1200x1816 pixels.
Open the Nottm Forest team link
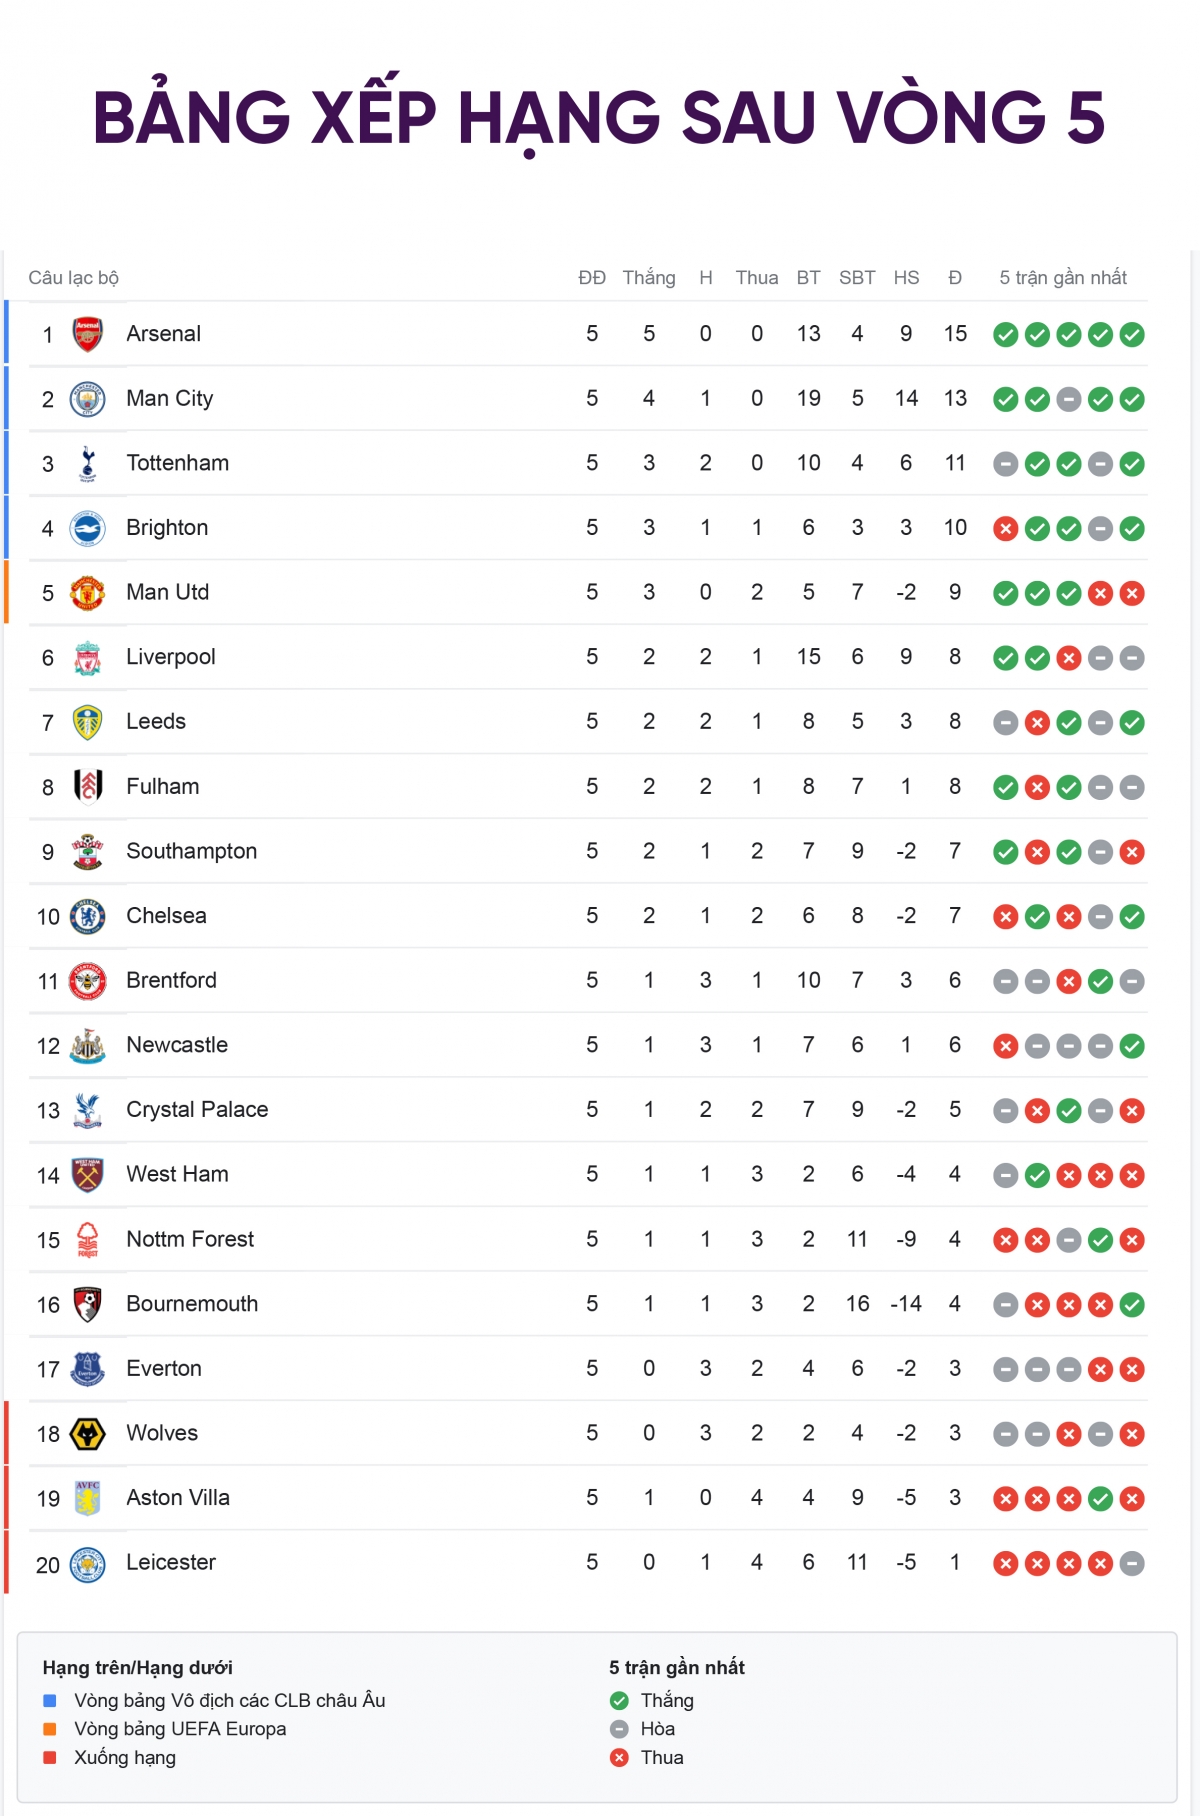pyautogui.click(x=190, y=1239)
